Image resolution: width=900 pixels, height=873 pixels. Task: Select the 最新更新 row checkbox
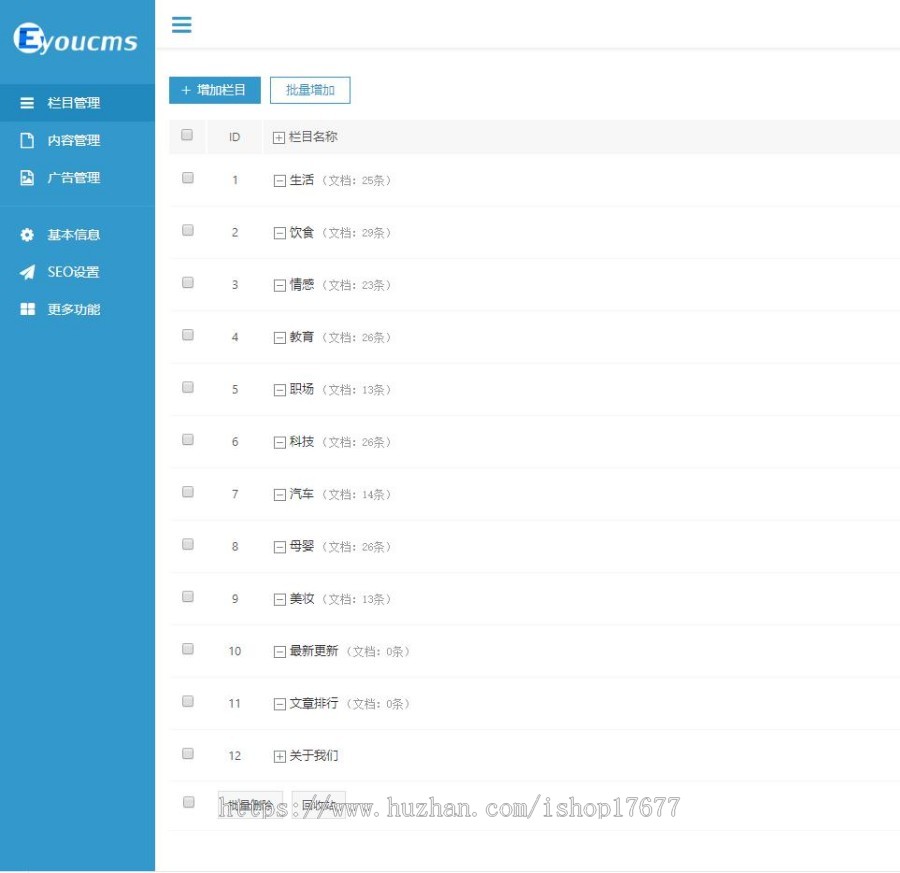(188, 649)
